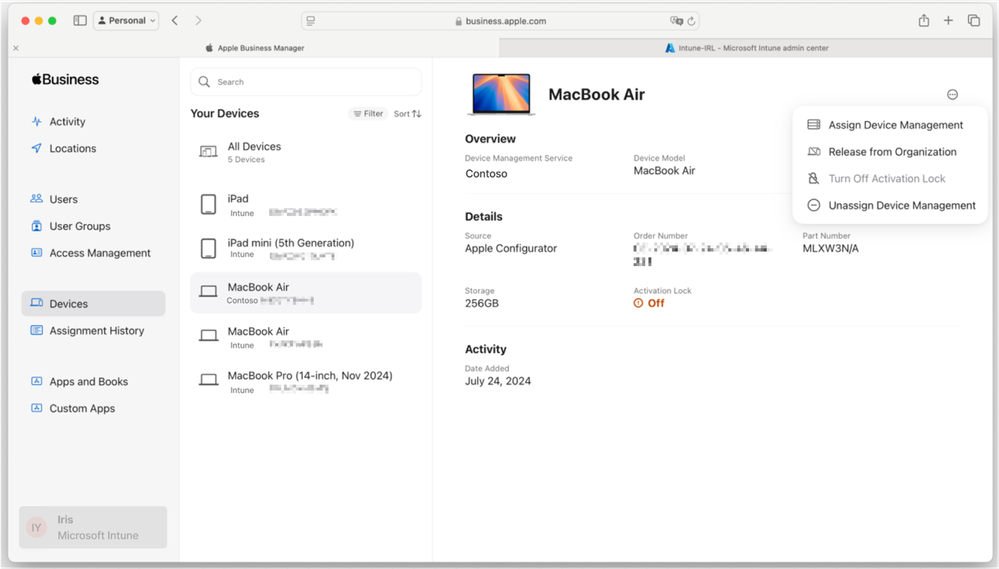Choose Release from Organization
999x569 pixels.
coord(889,152)
